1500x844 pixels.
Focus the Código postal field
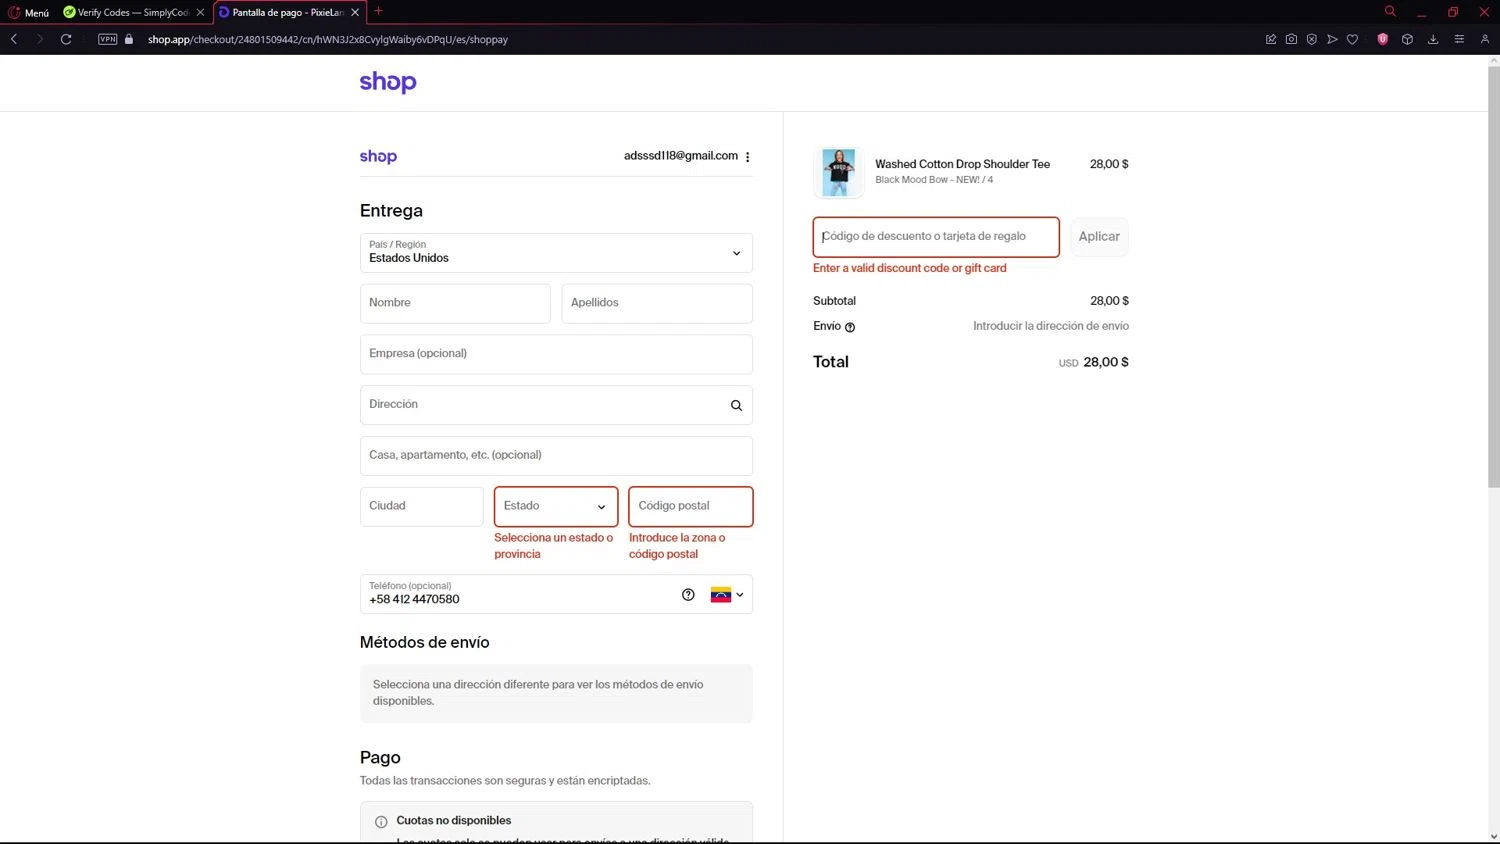691,506
